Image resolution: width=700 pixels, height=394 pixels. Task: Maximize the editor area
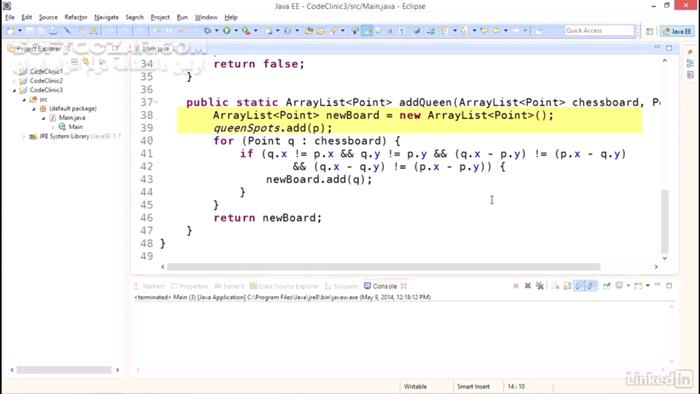[669, 48]
